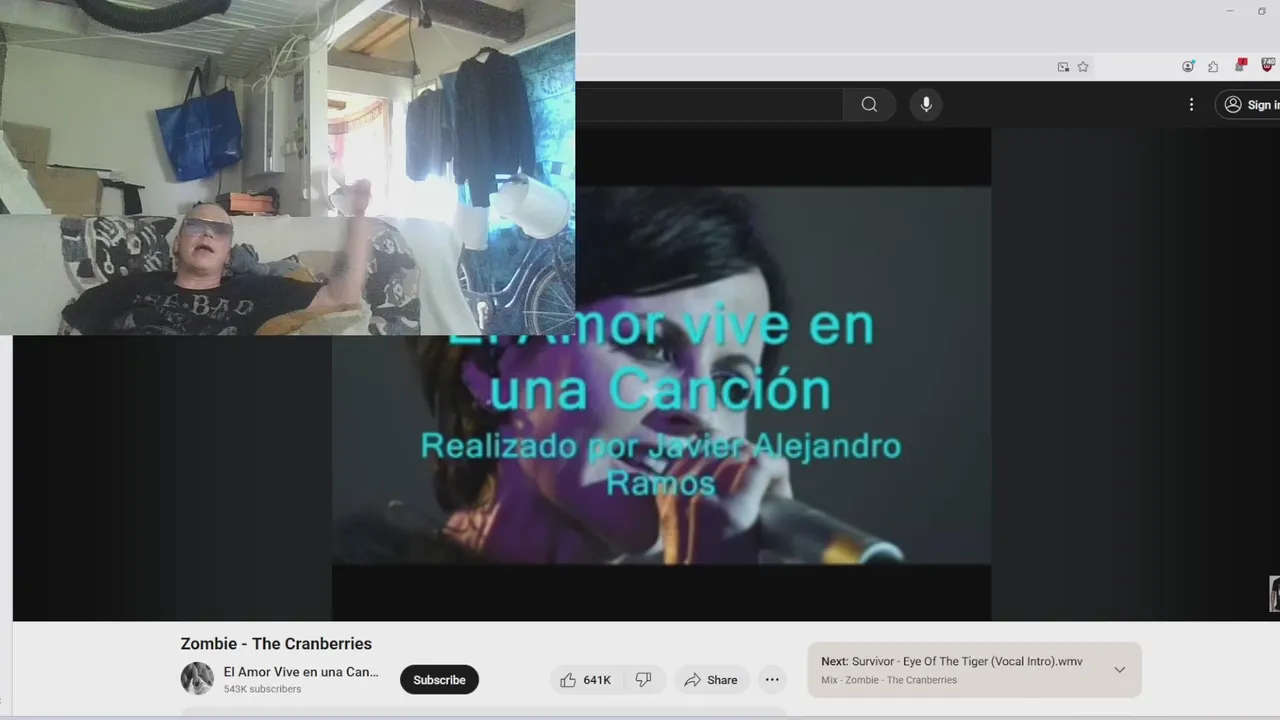
Task: Click Next: Survivor - Eye Of The Tiger text
Action: [952, 662]
